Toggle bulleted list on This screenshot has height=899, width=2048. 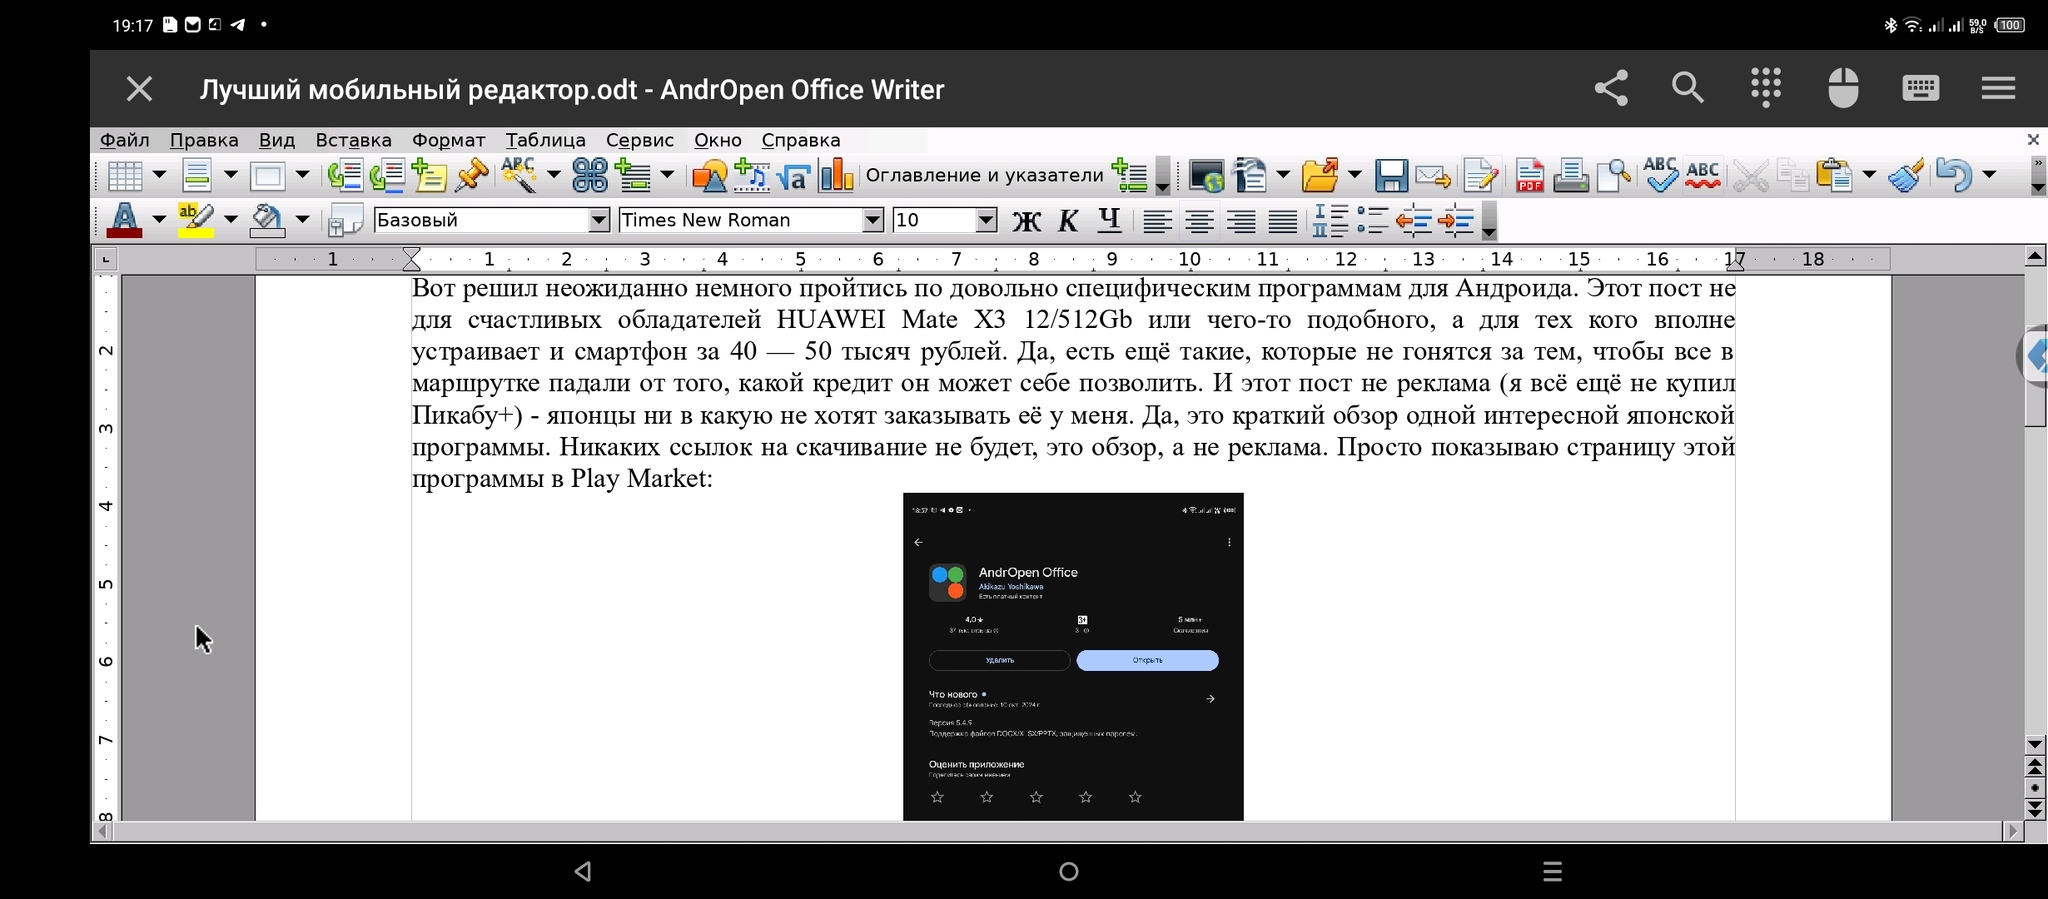1373,220
